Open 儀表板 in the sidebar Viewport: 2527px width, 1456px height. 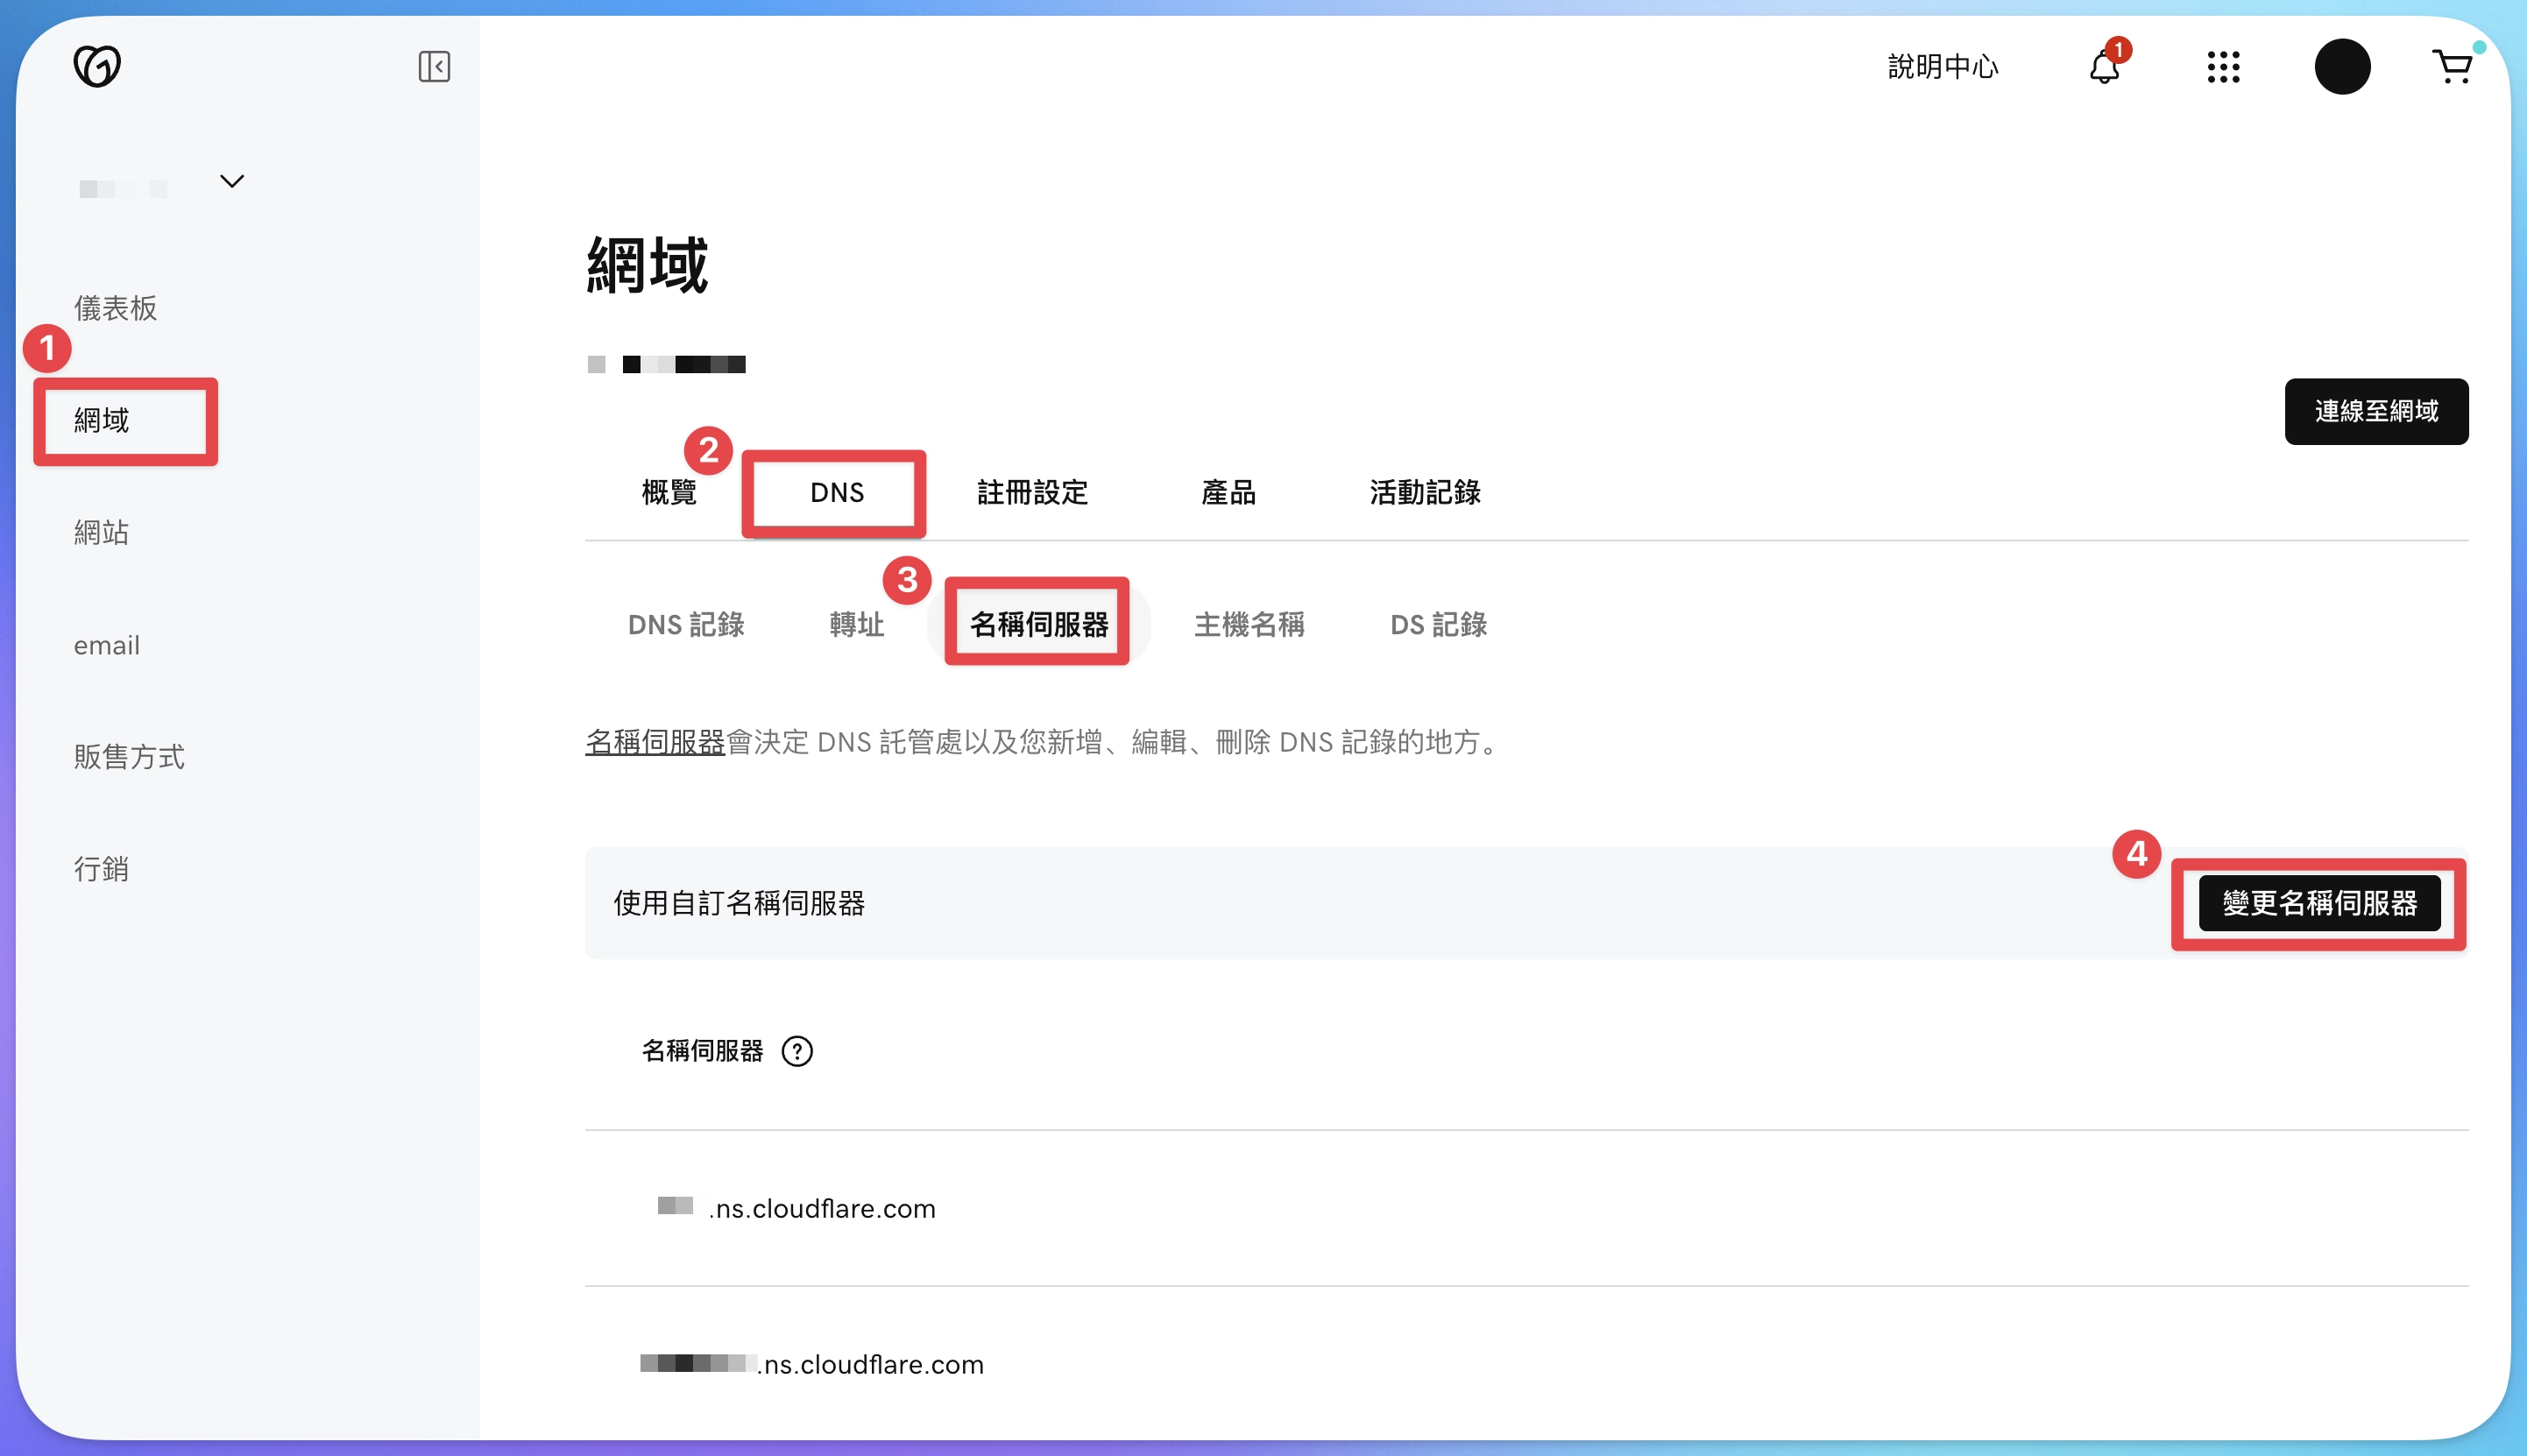point(115,308)
